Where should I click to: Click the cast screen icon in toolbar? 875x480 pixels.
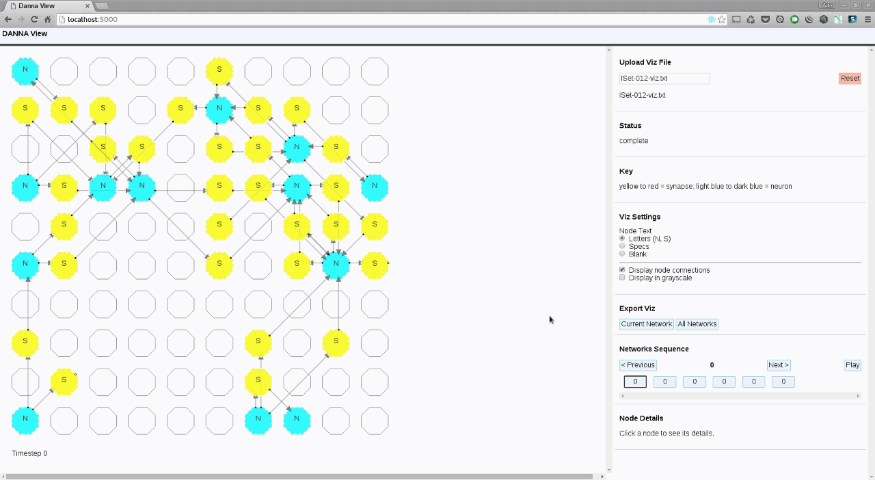point(736,19)
